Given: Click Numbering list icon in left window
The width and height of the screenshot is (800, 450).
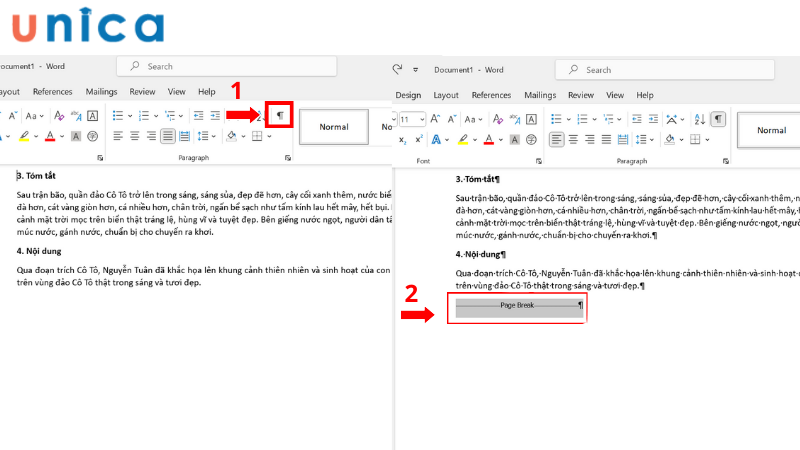Looking at the screenshot, I should pyautogui.click(x=144, y=116).
